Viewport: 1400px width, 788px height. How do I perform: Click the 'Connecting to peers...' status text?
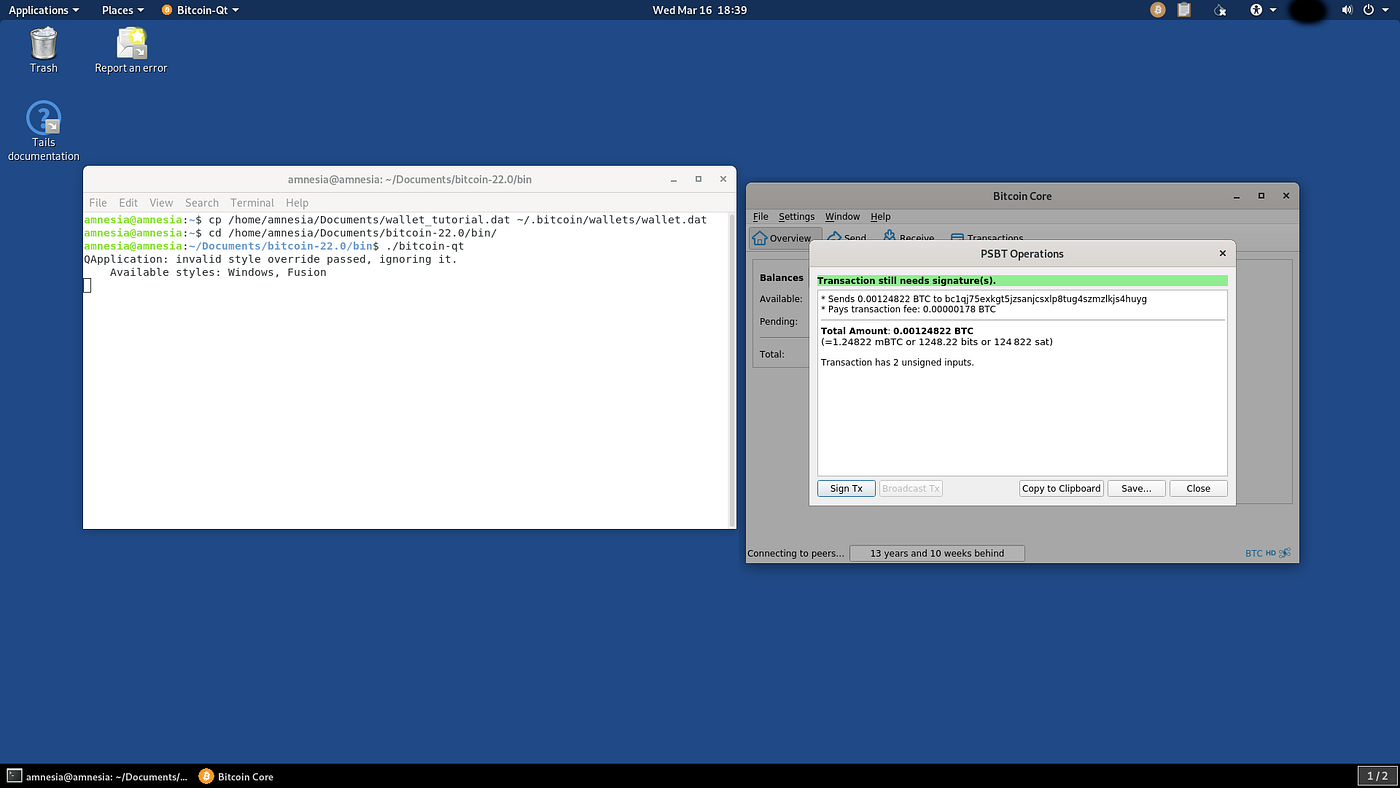tap(796, 553)
